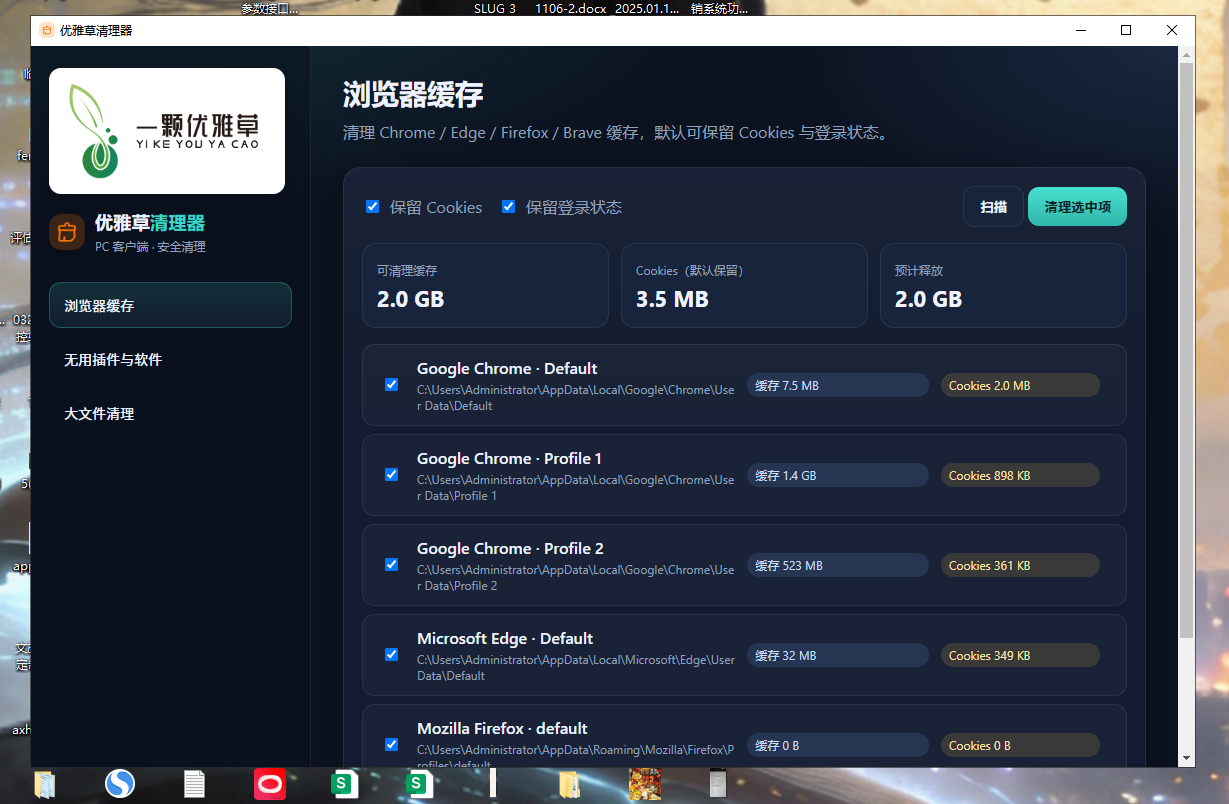Click the Mozilla Firefox · default title
This screenshot has height=804, width=1229.
pyautogui.click(x=502, y=729)
